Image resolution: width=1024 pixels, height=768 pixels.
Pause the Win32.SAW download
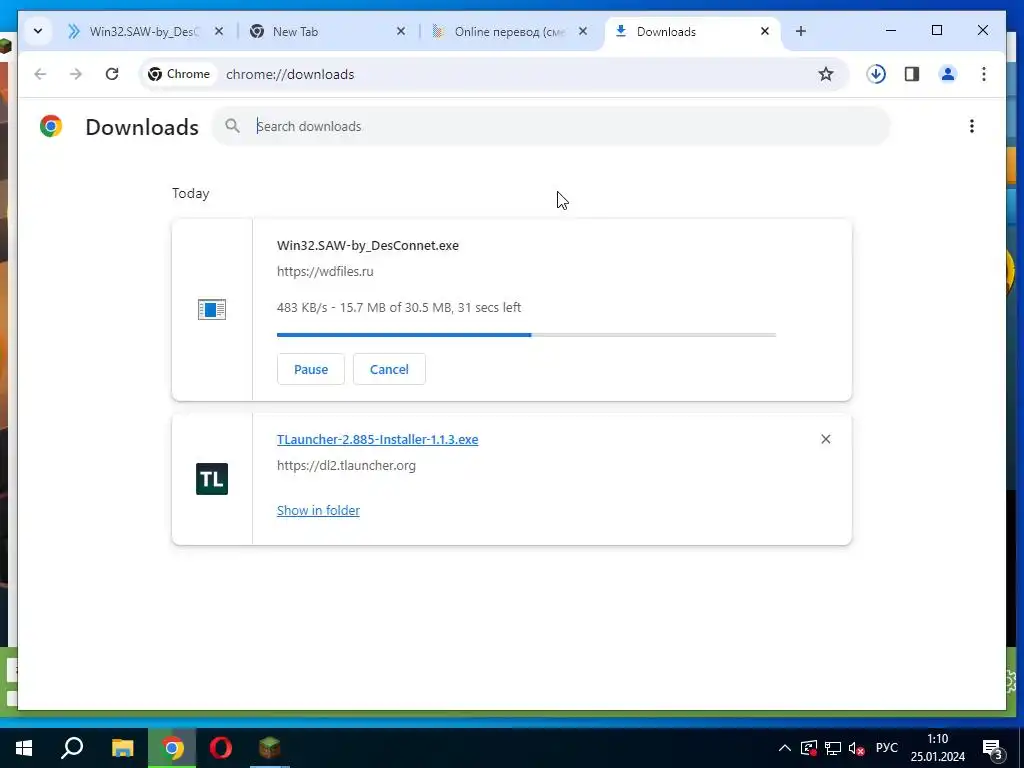(x=311, y=369)
